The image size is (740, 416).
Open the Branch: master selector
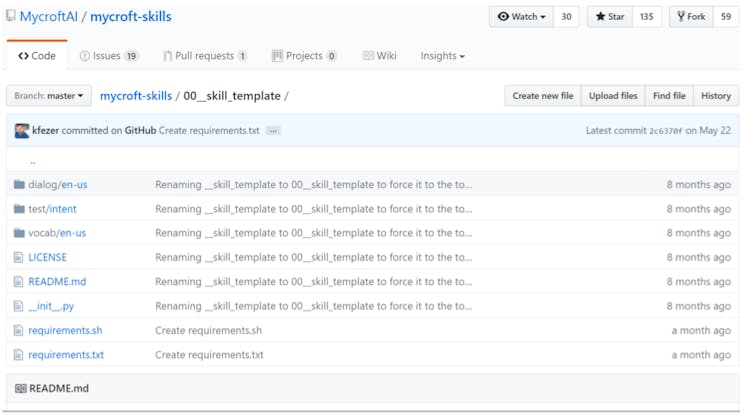(x=49, y=96)
